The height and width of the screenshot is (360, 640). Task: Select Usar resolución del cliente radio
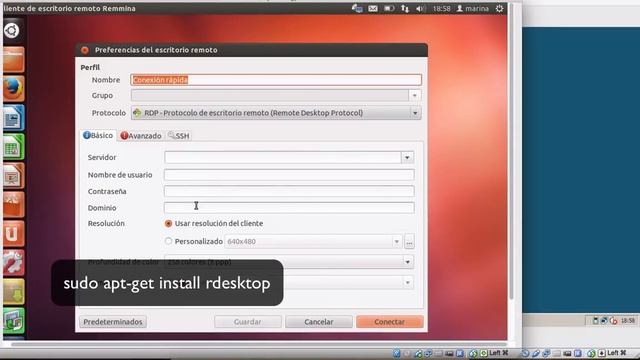168,224
